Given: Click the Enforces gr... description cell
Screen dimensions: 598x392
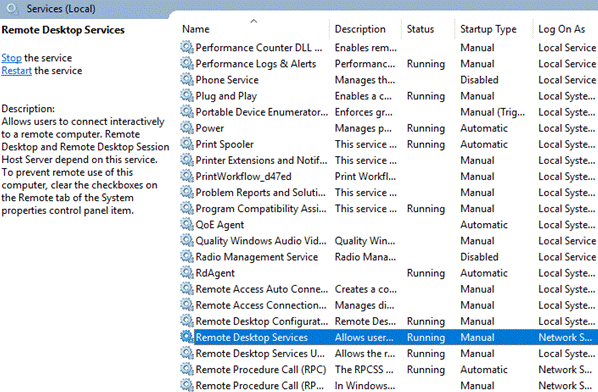Looking at the screenshot, I should (x=363, y=112).
